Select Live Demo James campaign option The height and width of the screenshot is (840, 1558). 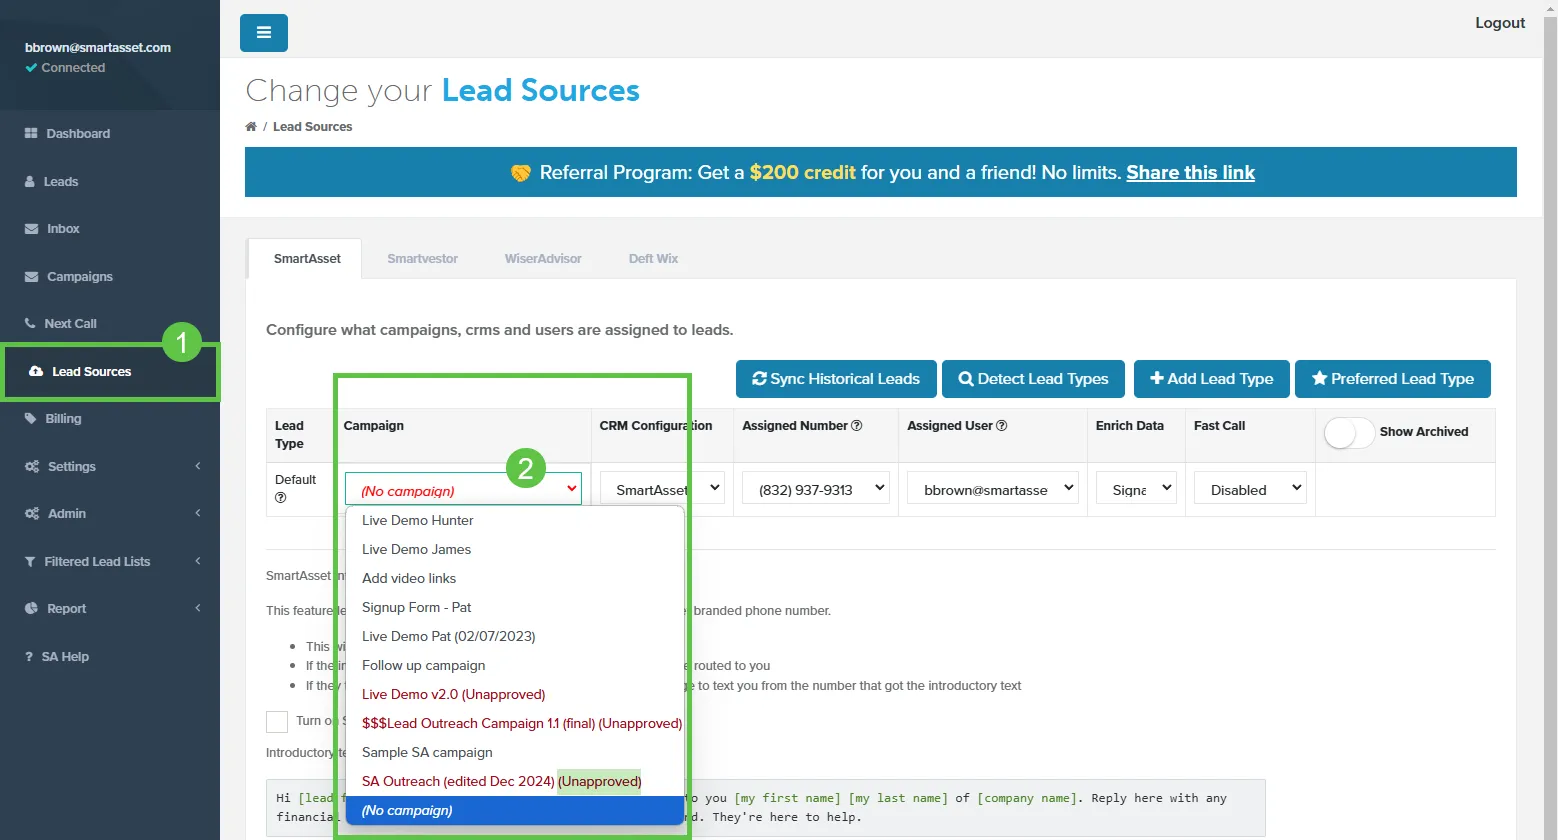(515, 549)
